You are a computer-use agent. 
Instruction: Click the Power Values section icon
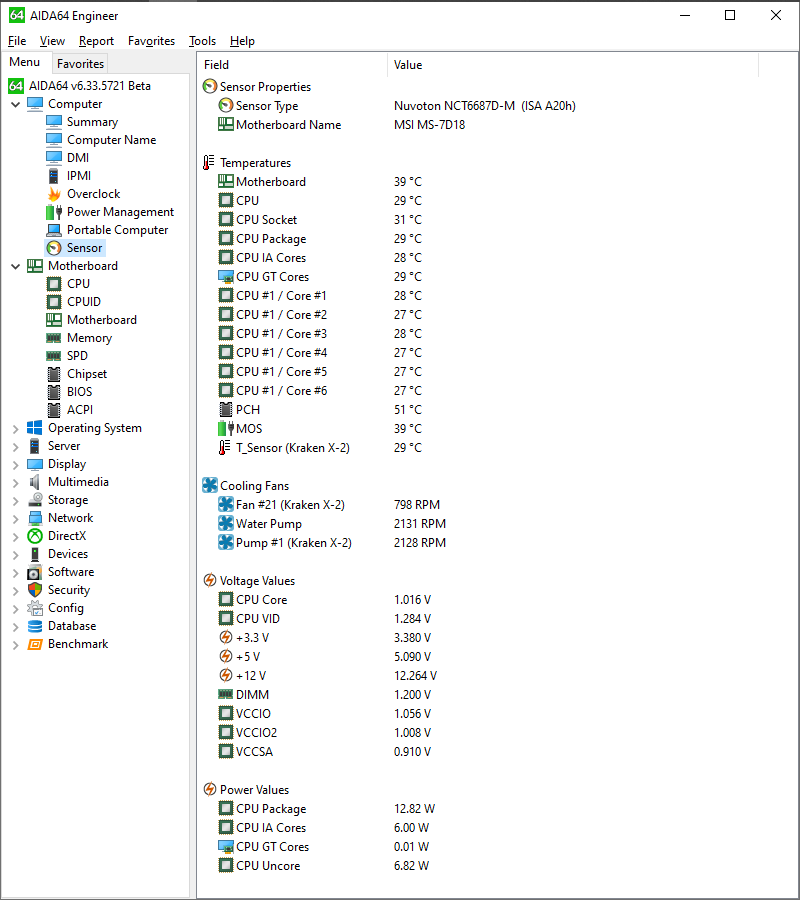coord(210,789)
